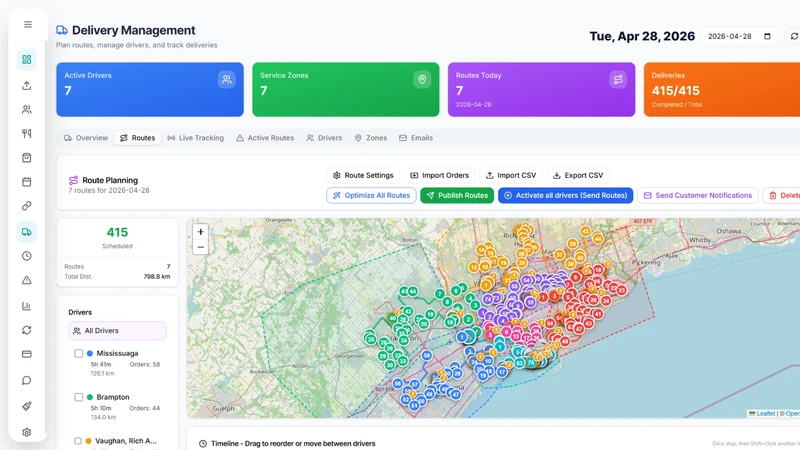
Task: Click the blue Mississauga color dot
Action: [x=90, y=353]
